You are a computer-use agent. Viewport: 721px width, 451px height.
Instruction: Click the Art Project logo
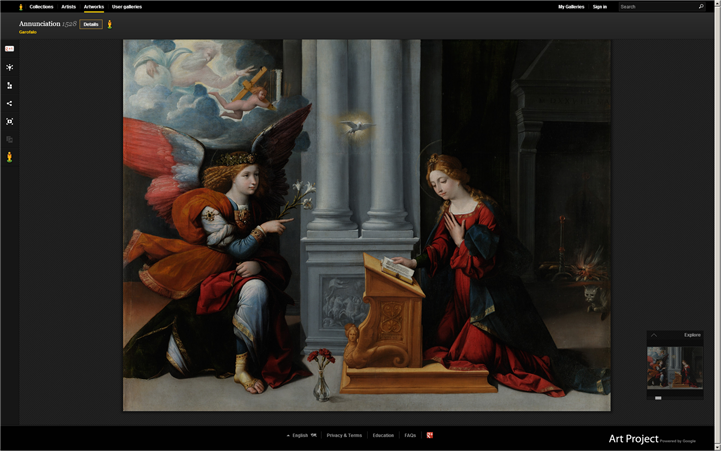633,439
